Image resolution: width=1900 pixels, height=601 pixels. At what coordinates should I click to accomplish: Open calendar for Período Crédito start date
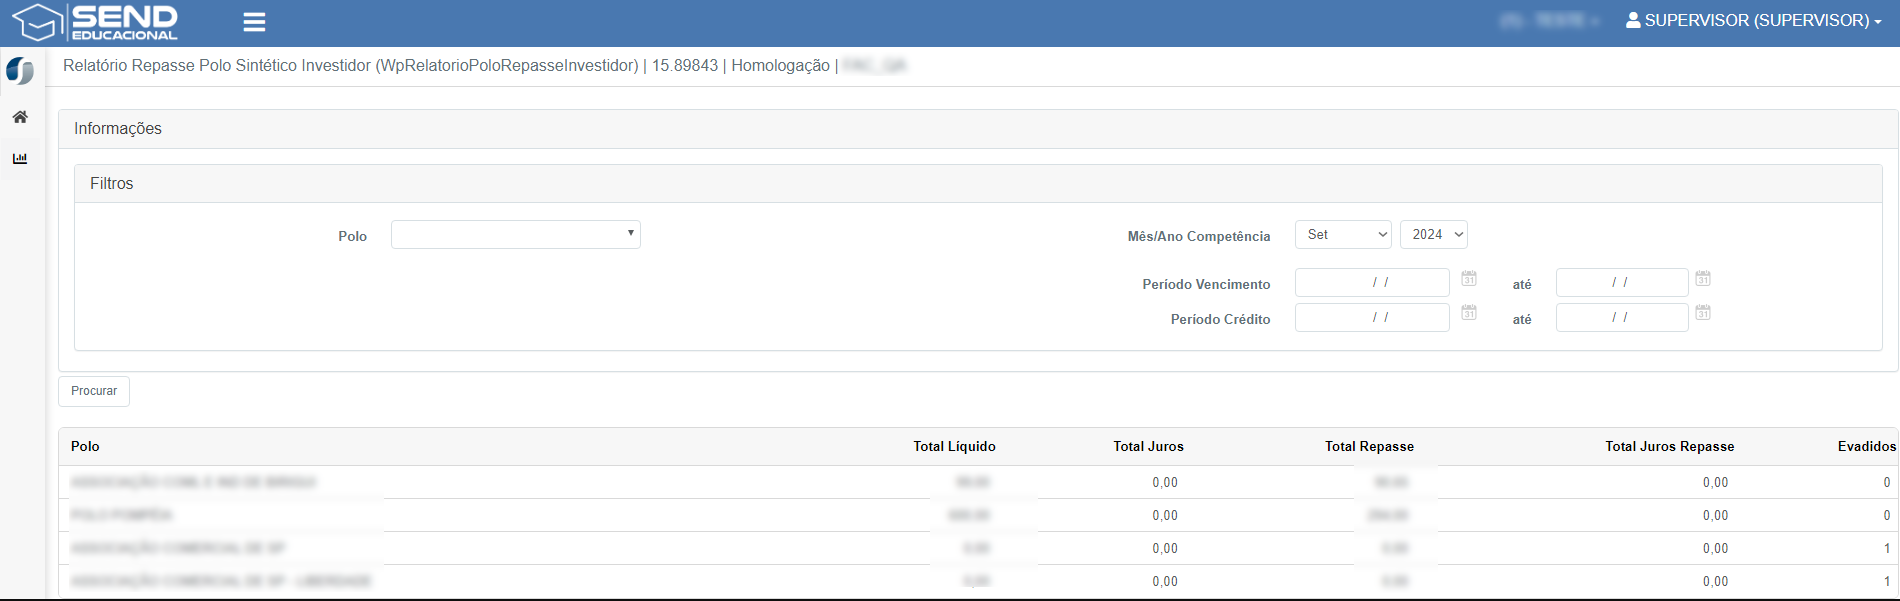point(1469,313)
